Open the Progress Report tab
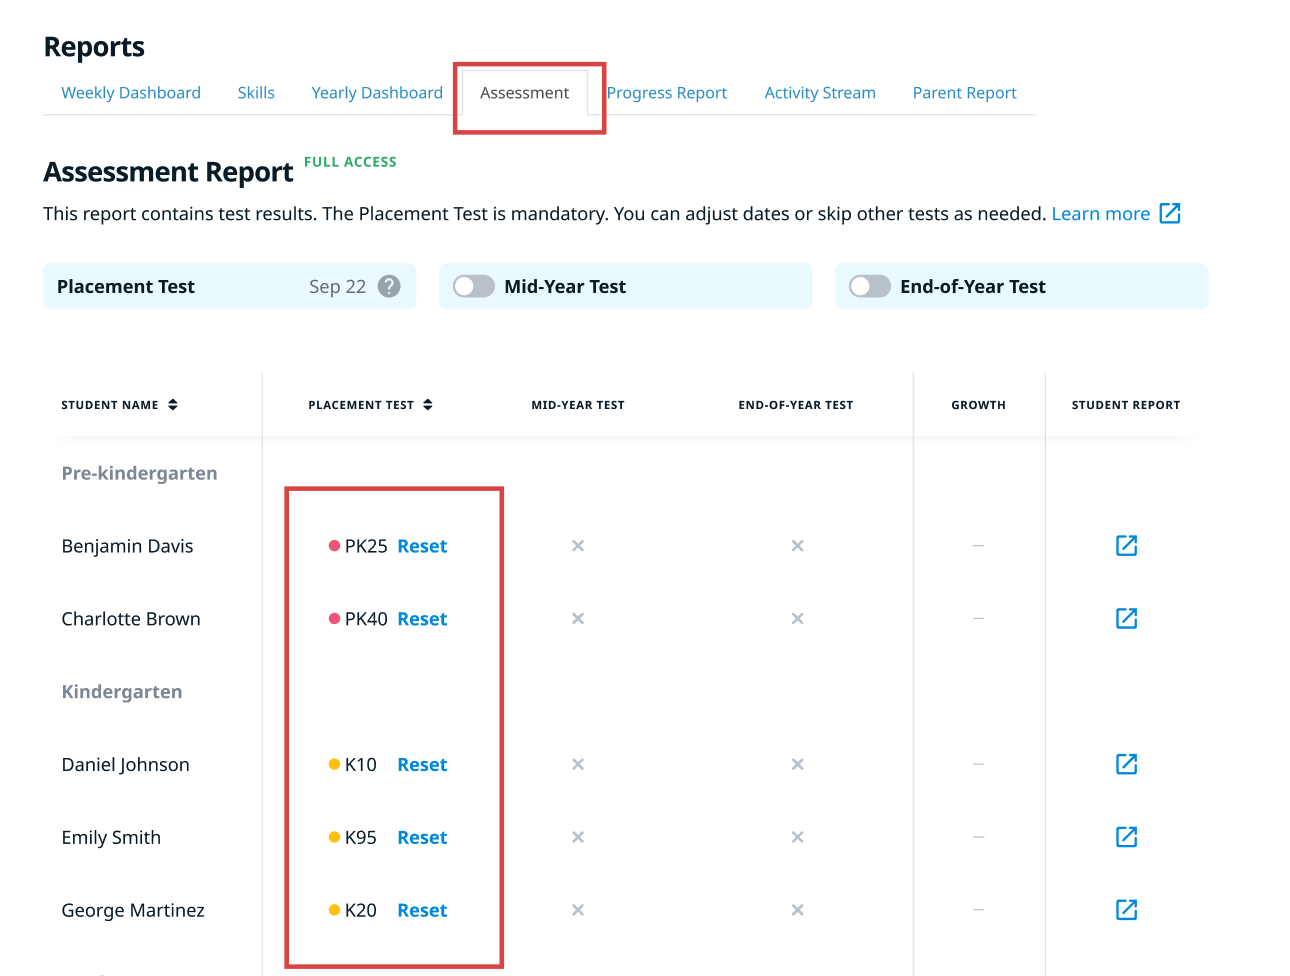The width and height of the screenshot is (1290, 976). tap(667, 93)
